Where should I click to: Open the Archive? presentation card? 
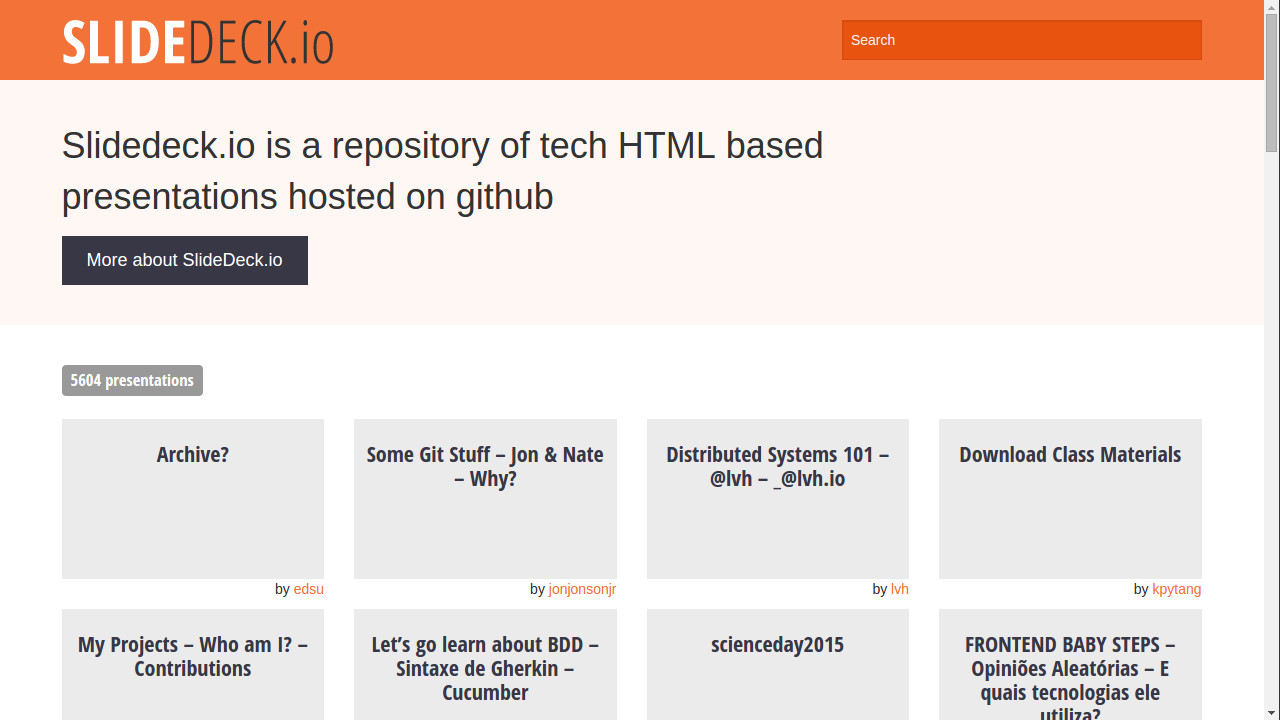[x=193, y=499]
